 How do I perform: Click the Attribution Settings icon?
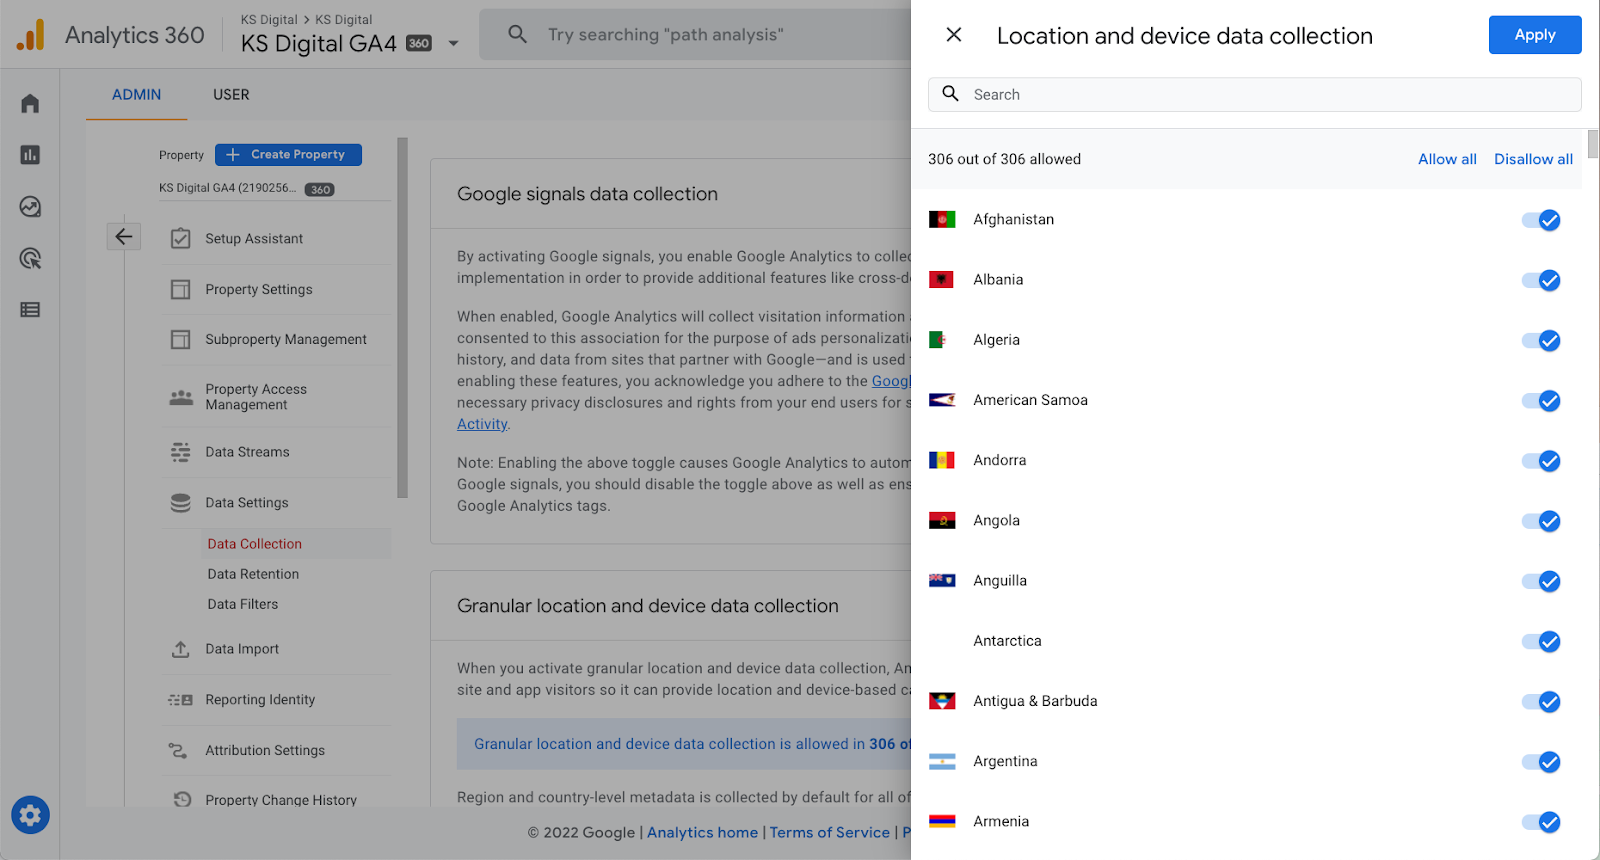(x=178, y=750)
